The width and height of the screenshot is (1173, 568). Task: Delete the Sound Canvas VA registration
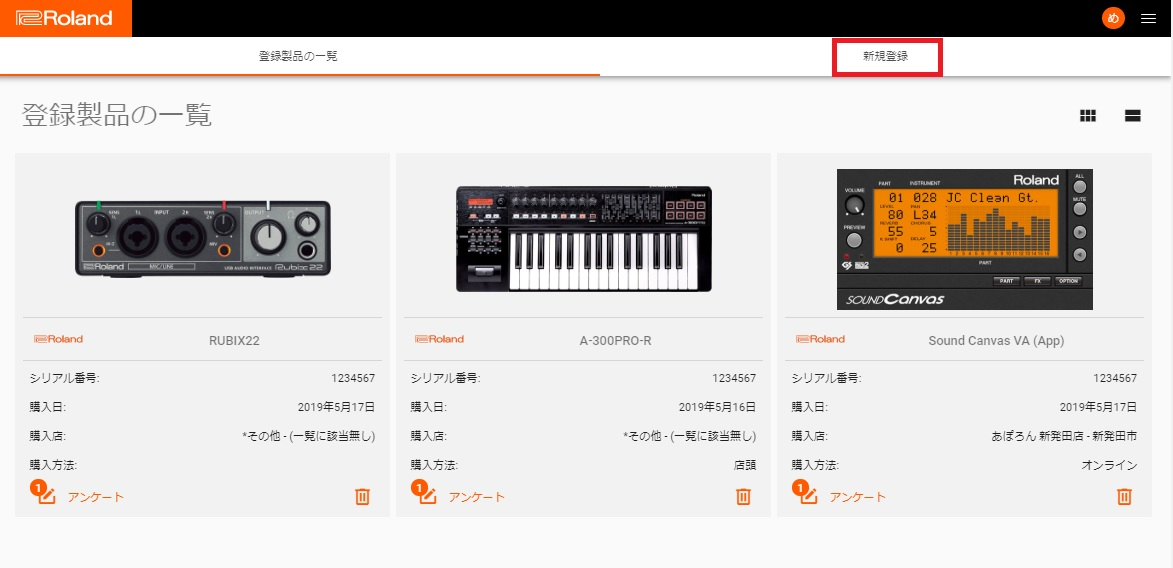point(1124,496)
